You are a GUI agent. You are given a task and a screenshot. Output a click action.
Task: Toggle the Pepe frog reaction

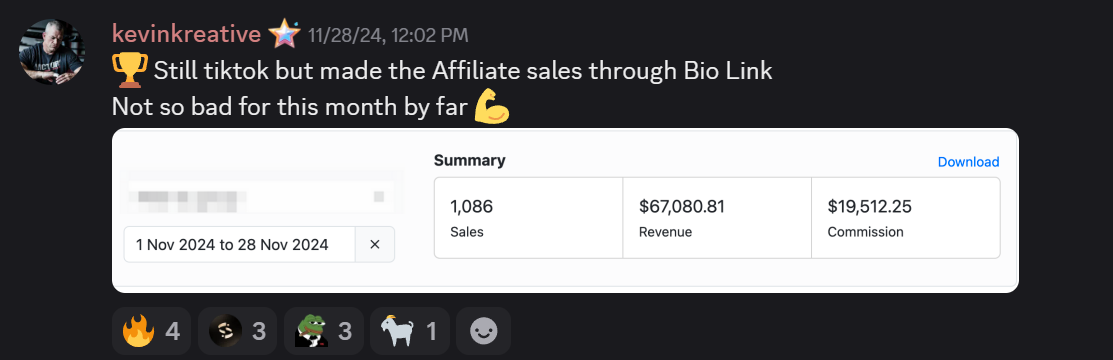tap(324, 331)
